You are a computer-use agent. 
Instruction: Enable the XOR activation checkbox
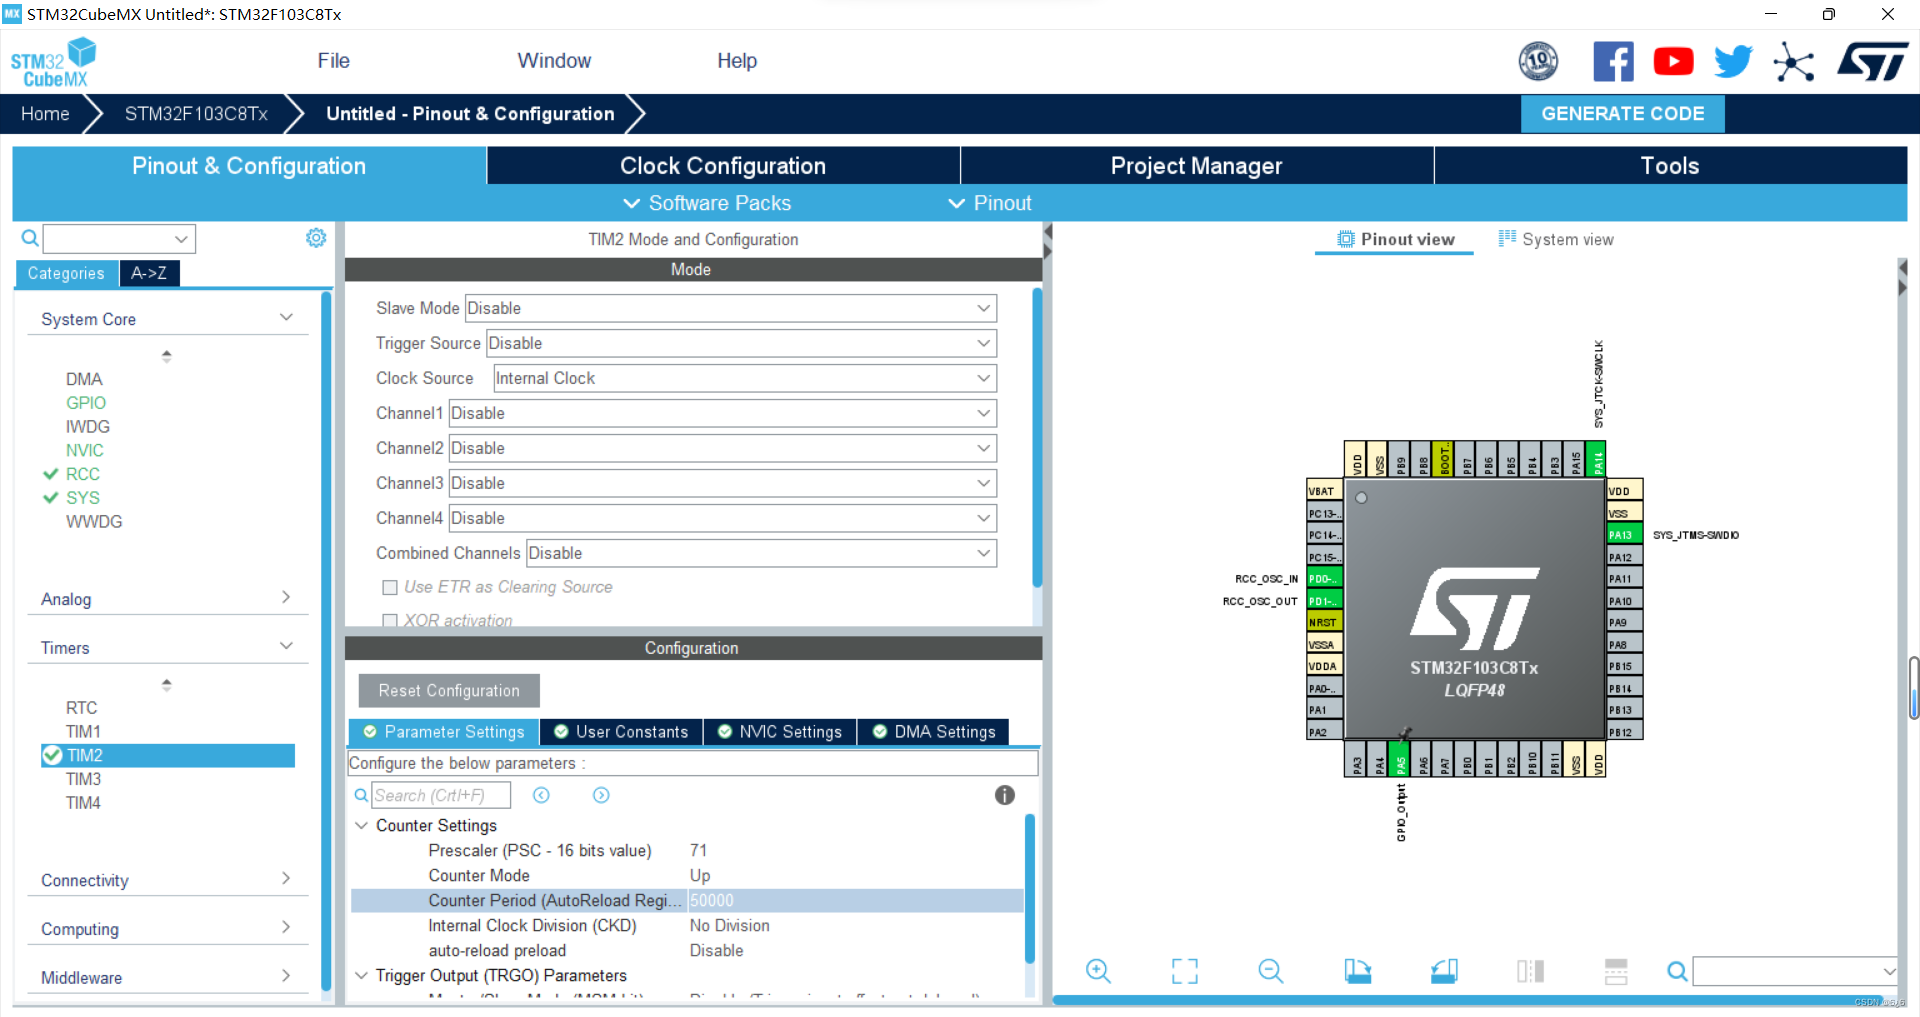click(x=390, y=620)
